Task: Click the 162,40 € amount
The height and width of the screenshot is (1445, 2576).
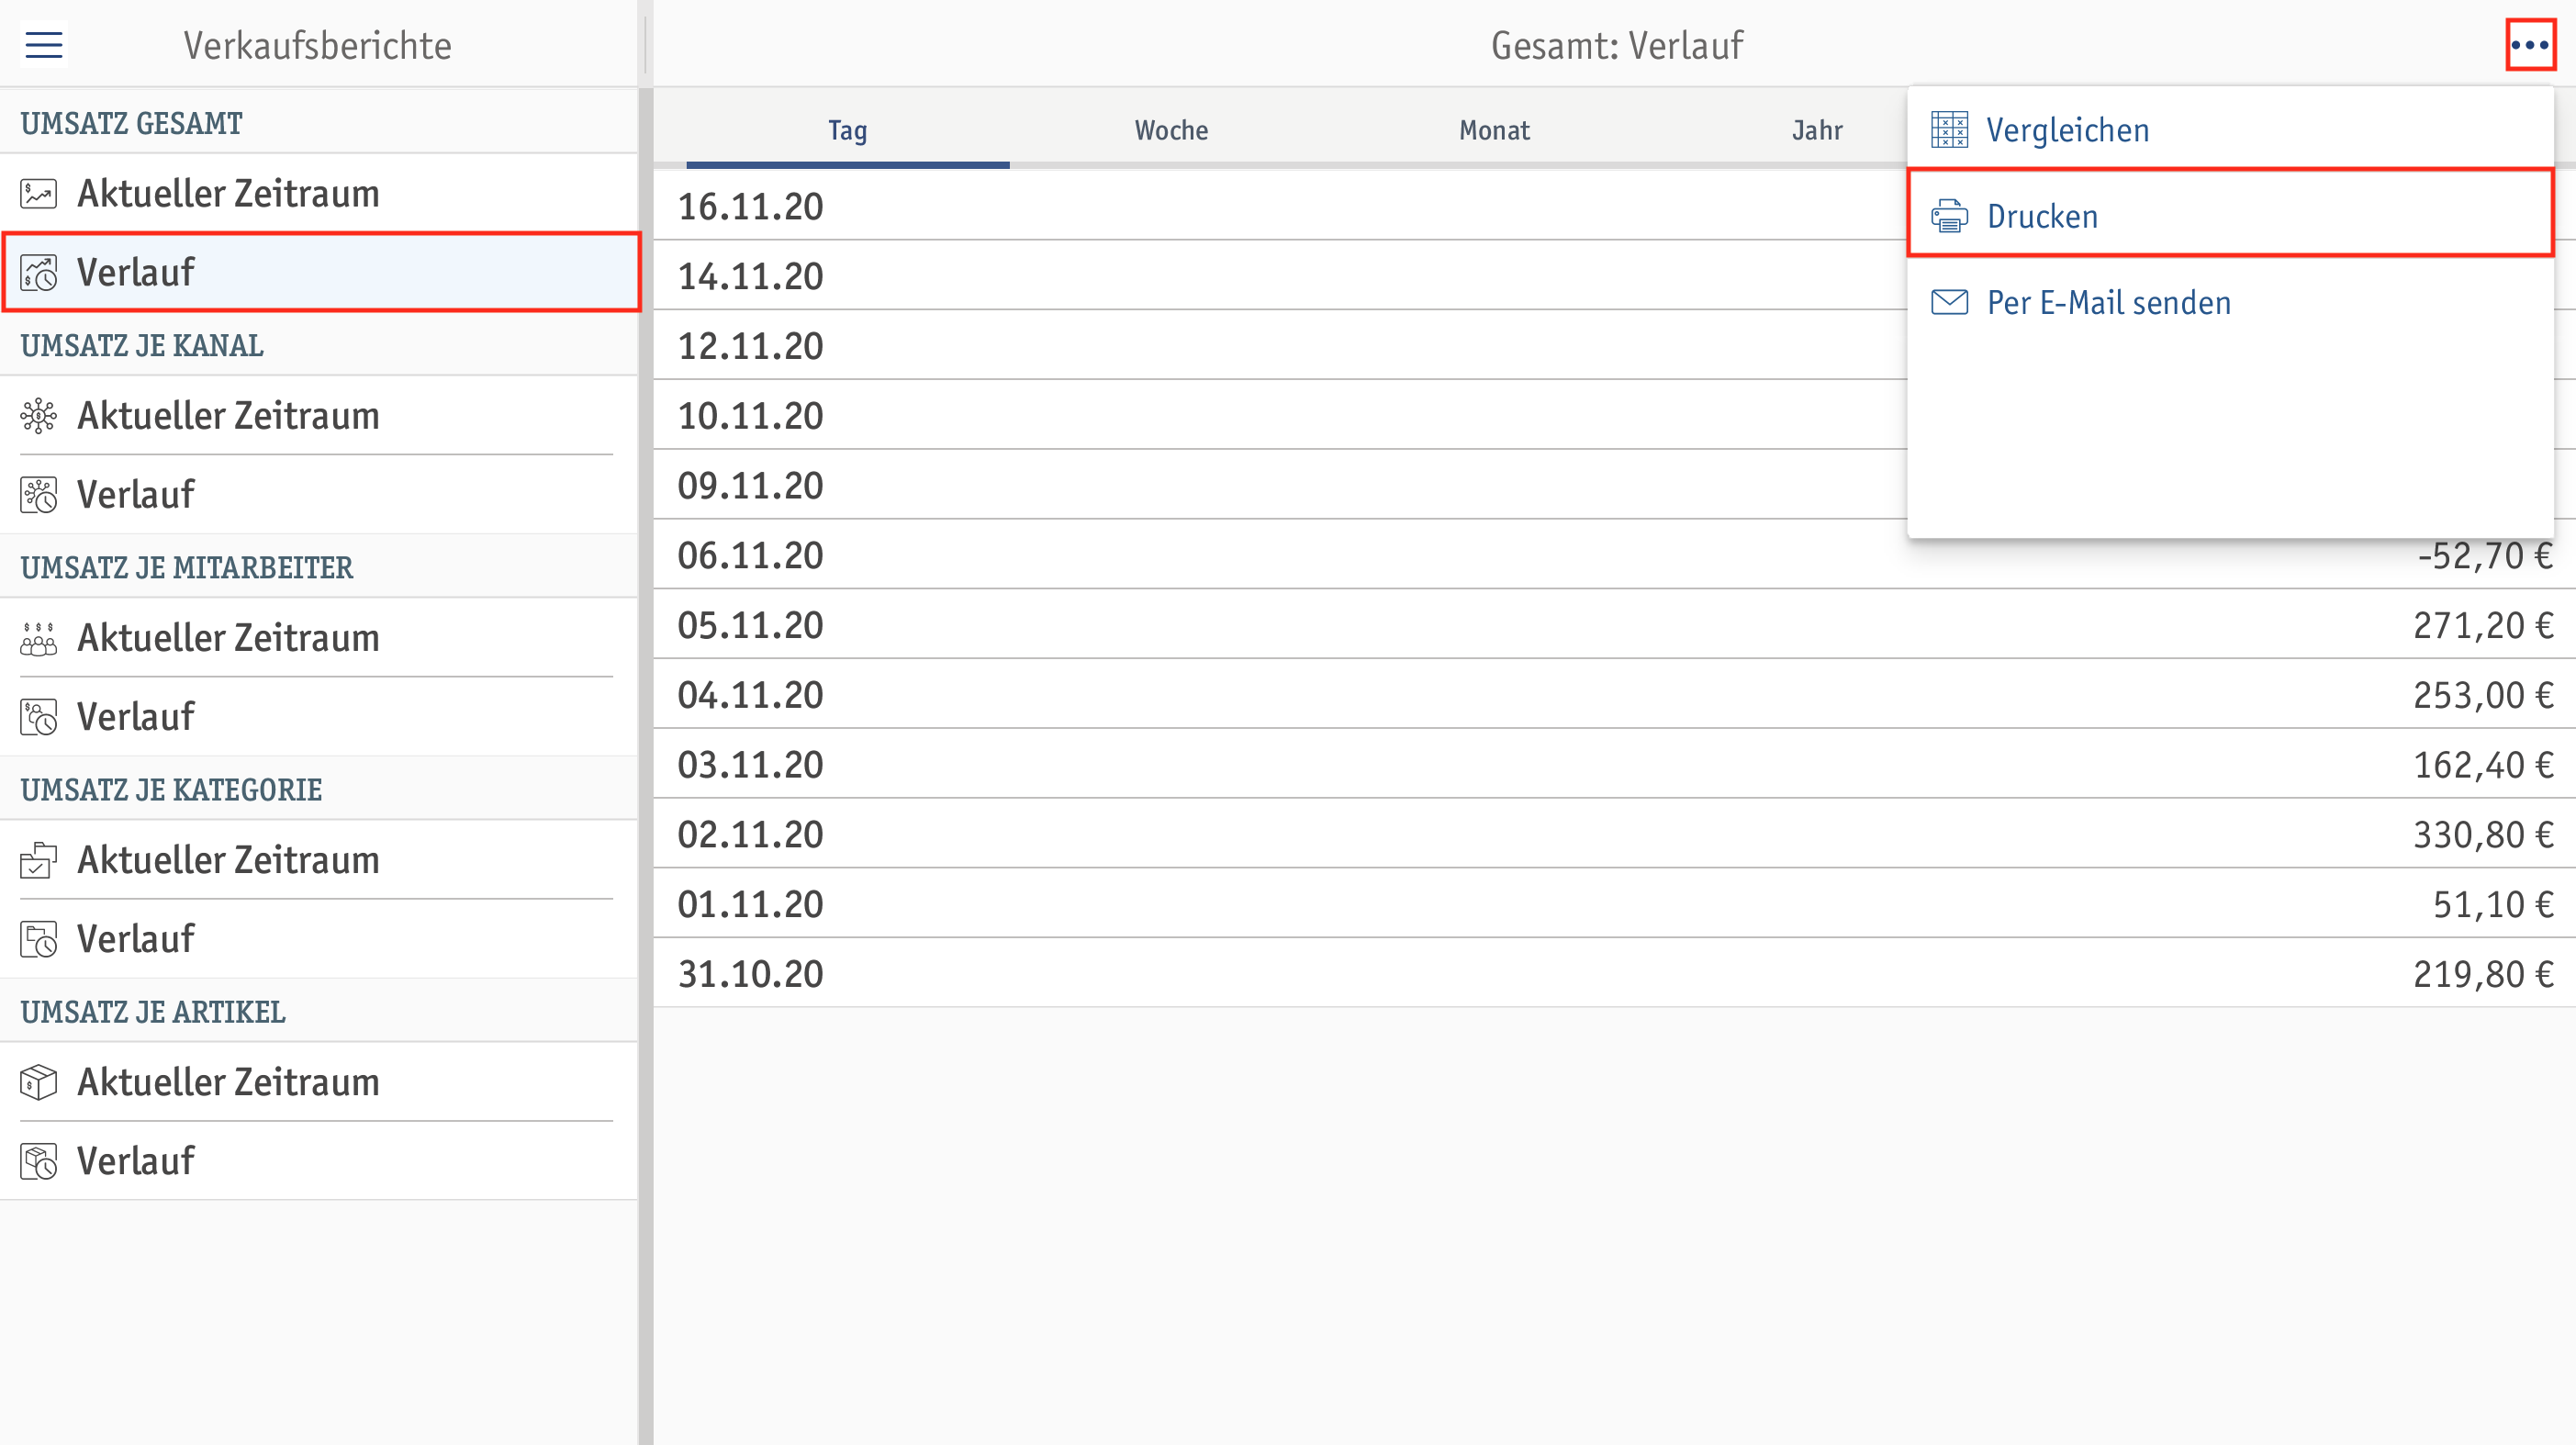Action: pos(2483,765)
